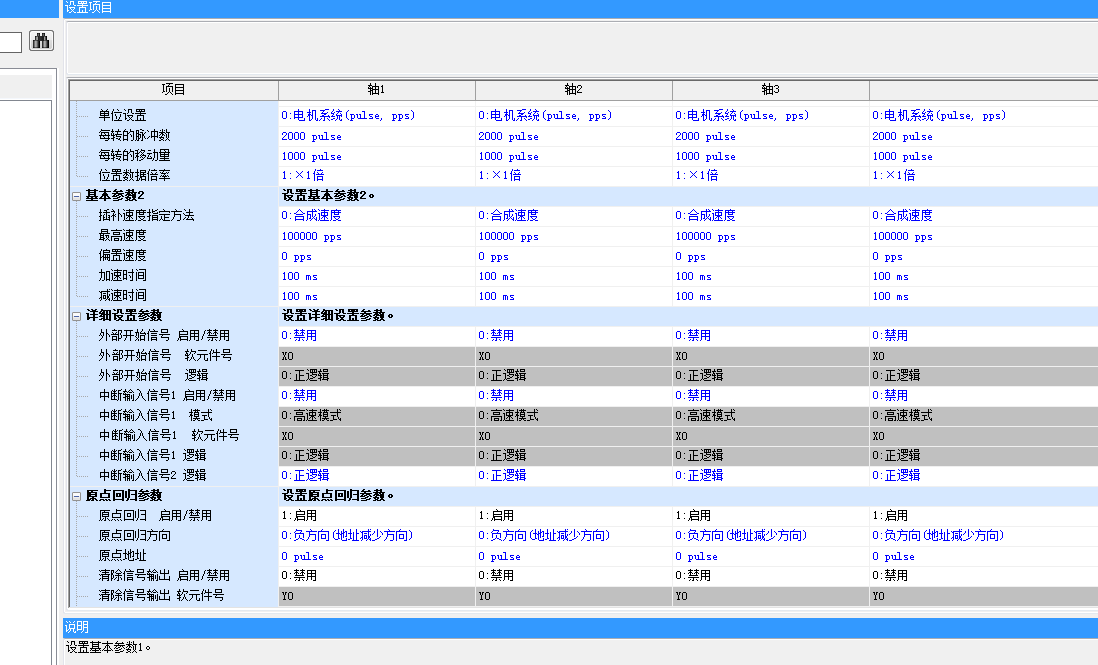Edit 最高速度 value for 轴1
The height and width of the screenshot is (665, 1098).
[376, 236]
